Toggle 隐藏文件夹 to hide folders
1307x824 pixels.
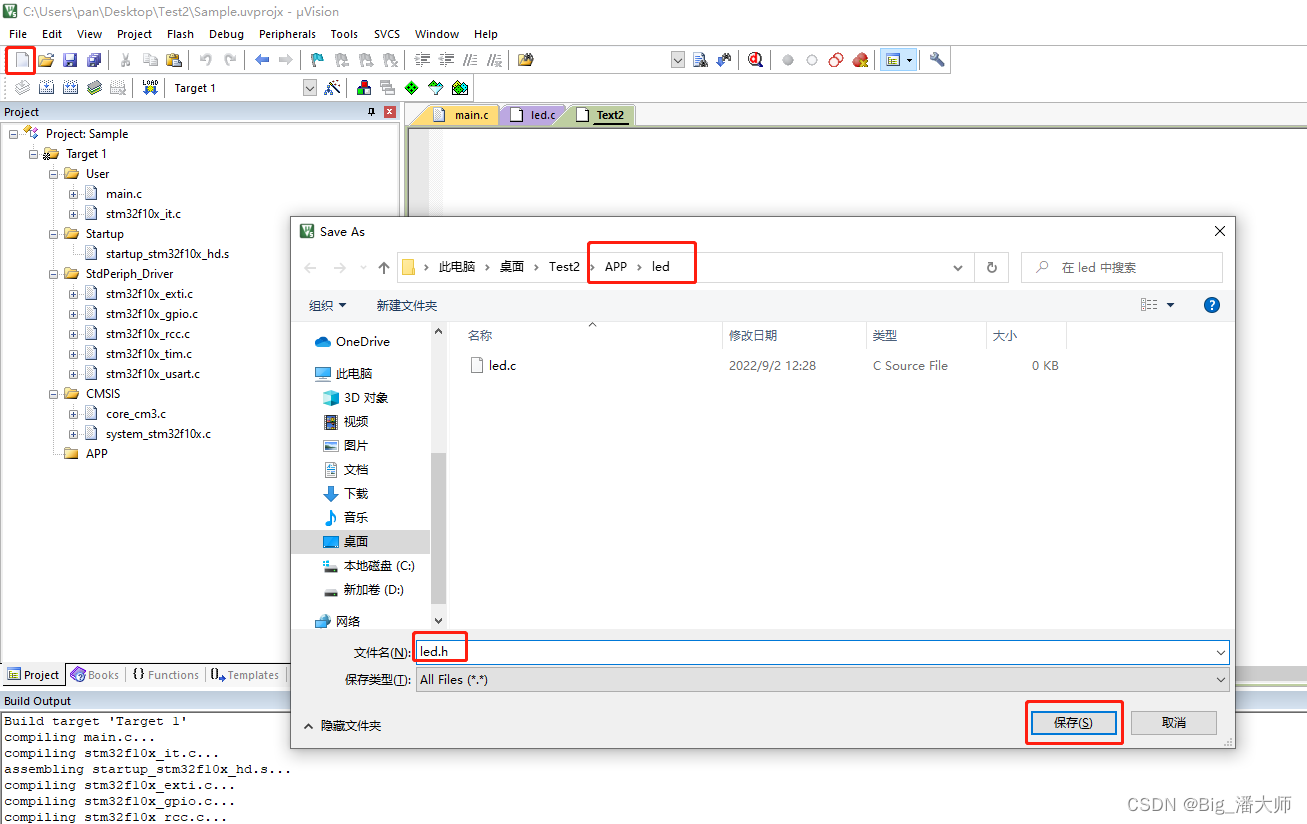[x=341, y=725]
